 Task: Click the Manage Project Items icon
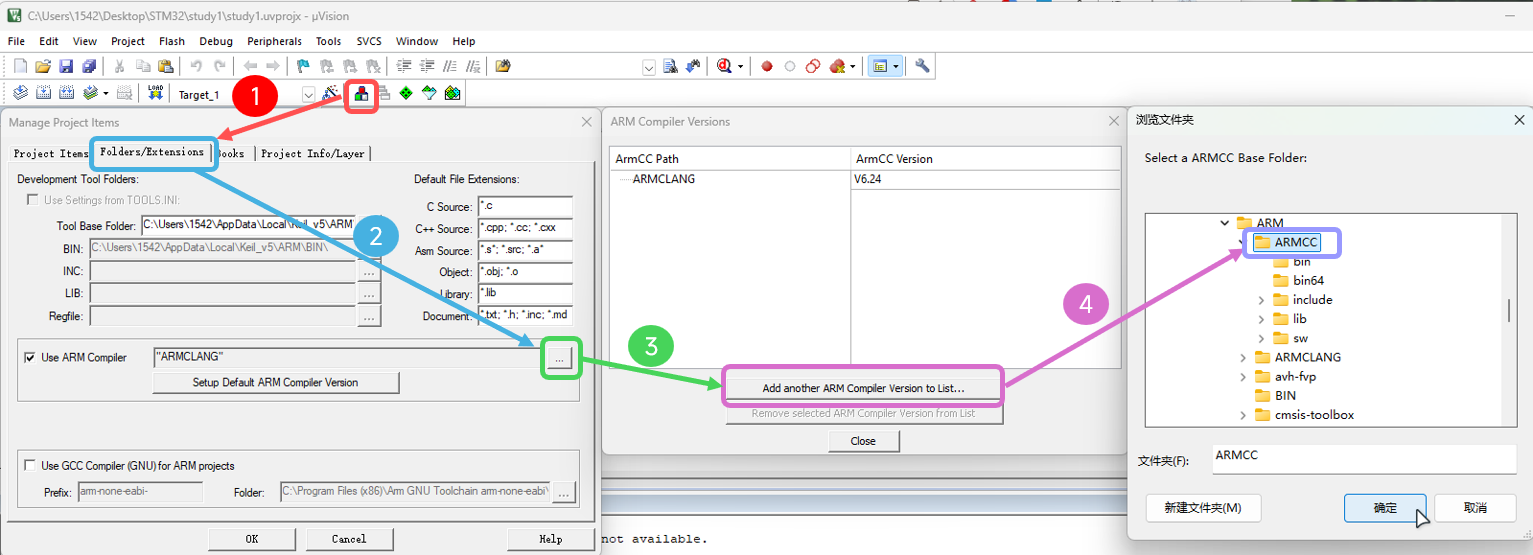[x=361, y=94]
